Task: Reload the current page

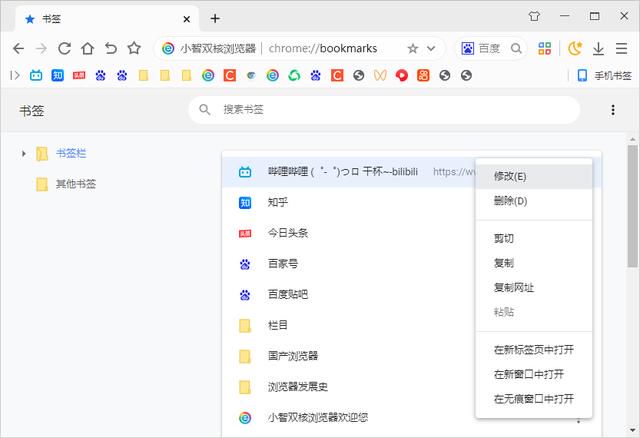Action: 64,49
